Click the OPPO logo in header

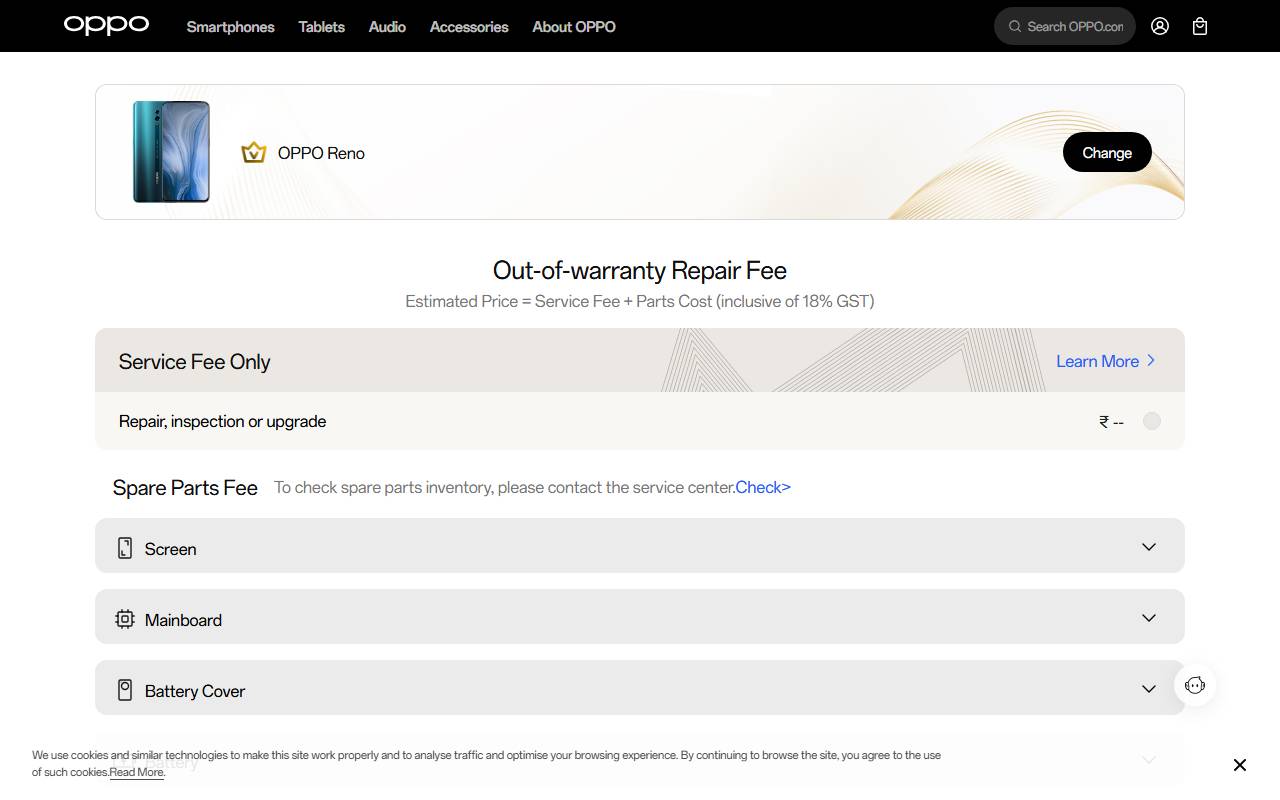pyautogui.click(x=106, y=25)
